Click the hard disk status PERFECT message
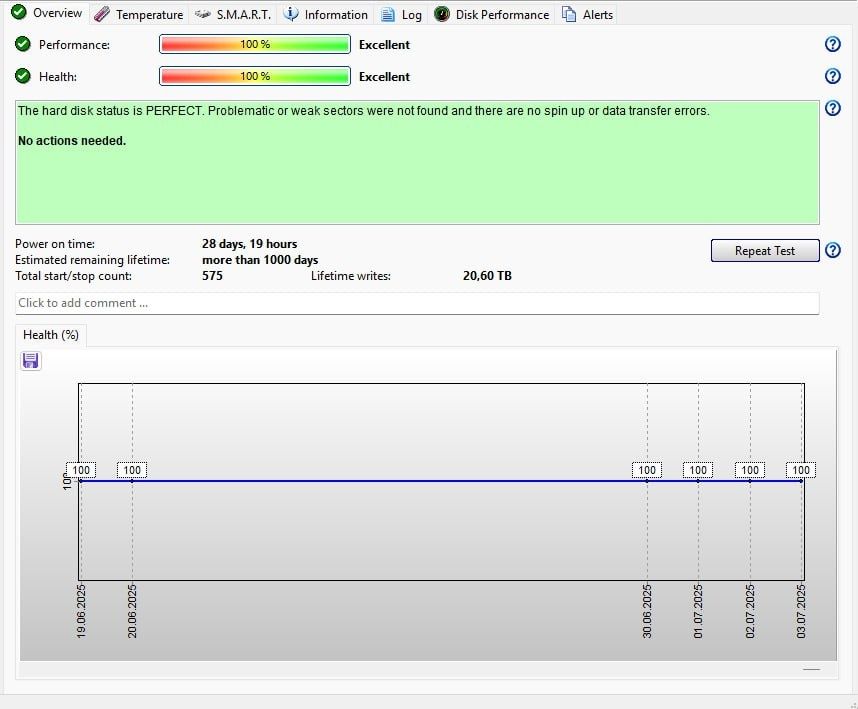This screenshot has width=858, height=709. coord(363,111)
